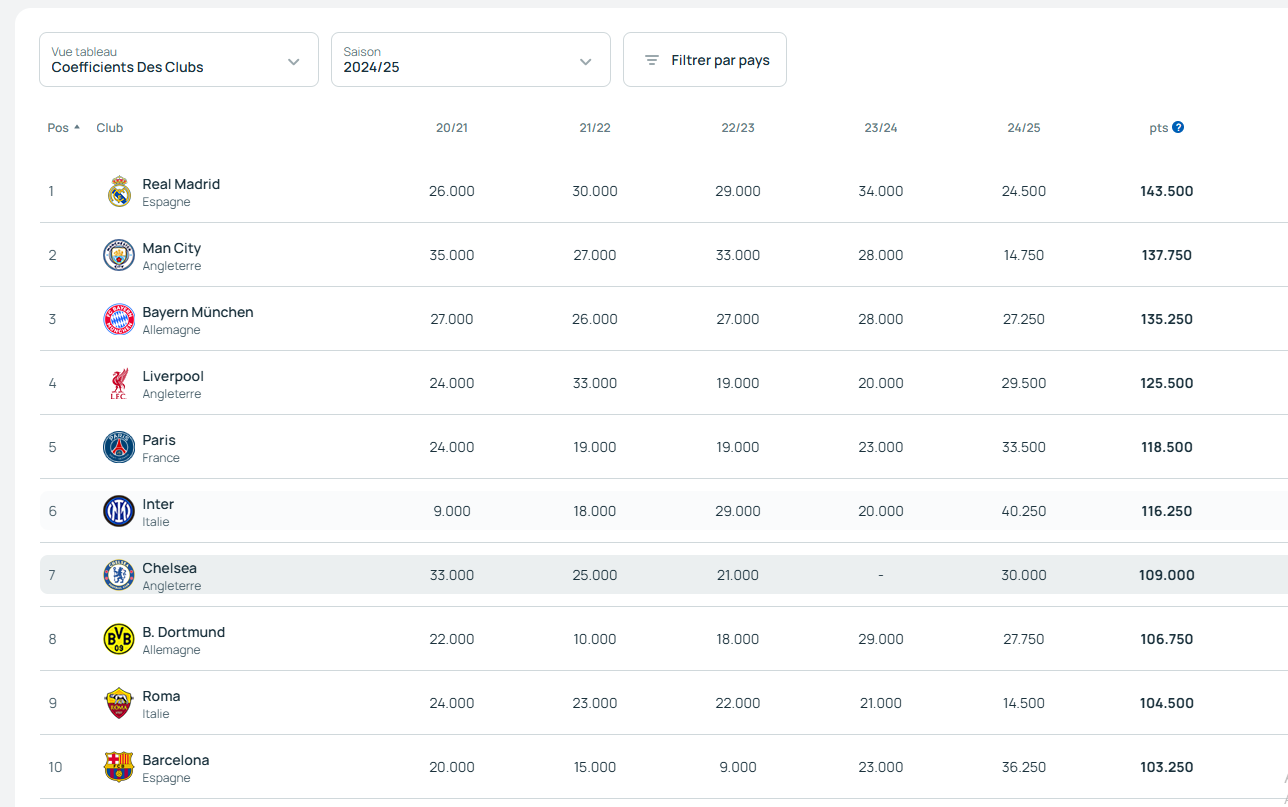Click the Liverpool club crest
The width and height of the screenshot is (1288, 807).
[119, 383]
